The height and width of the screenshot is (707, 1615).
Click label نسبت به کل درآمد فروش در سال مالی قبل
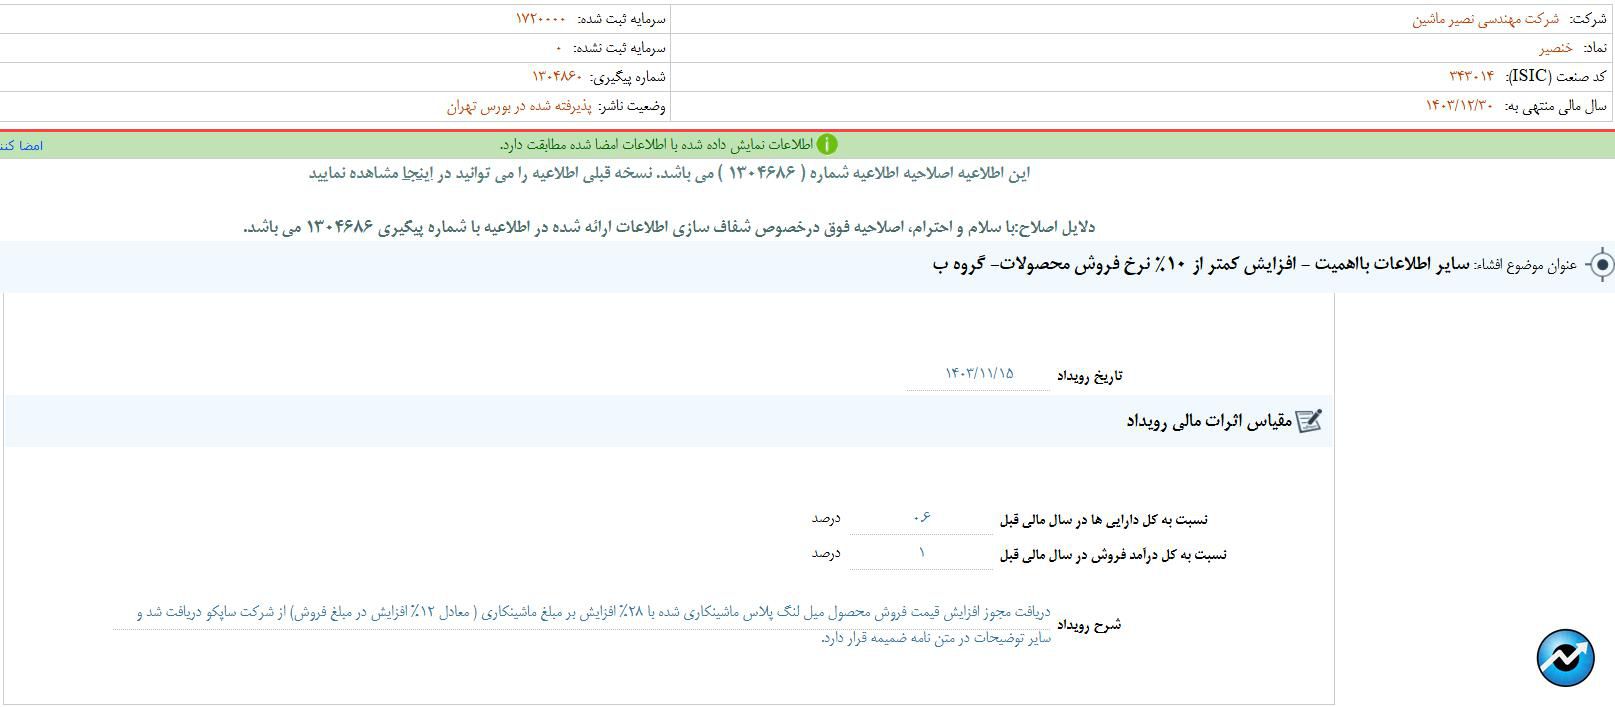[x=1113, y=554]
